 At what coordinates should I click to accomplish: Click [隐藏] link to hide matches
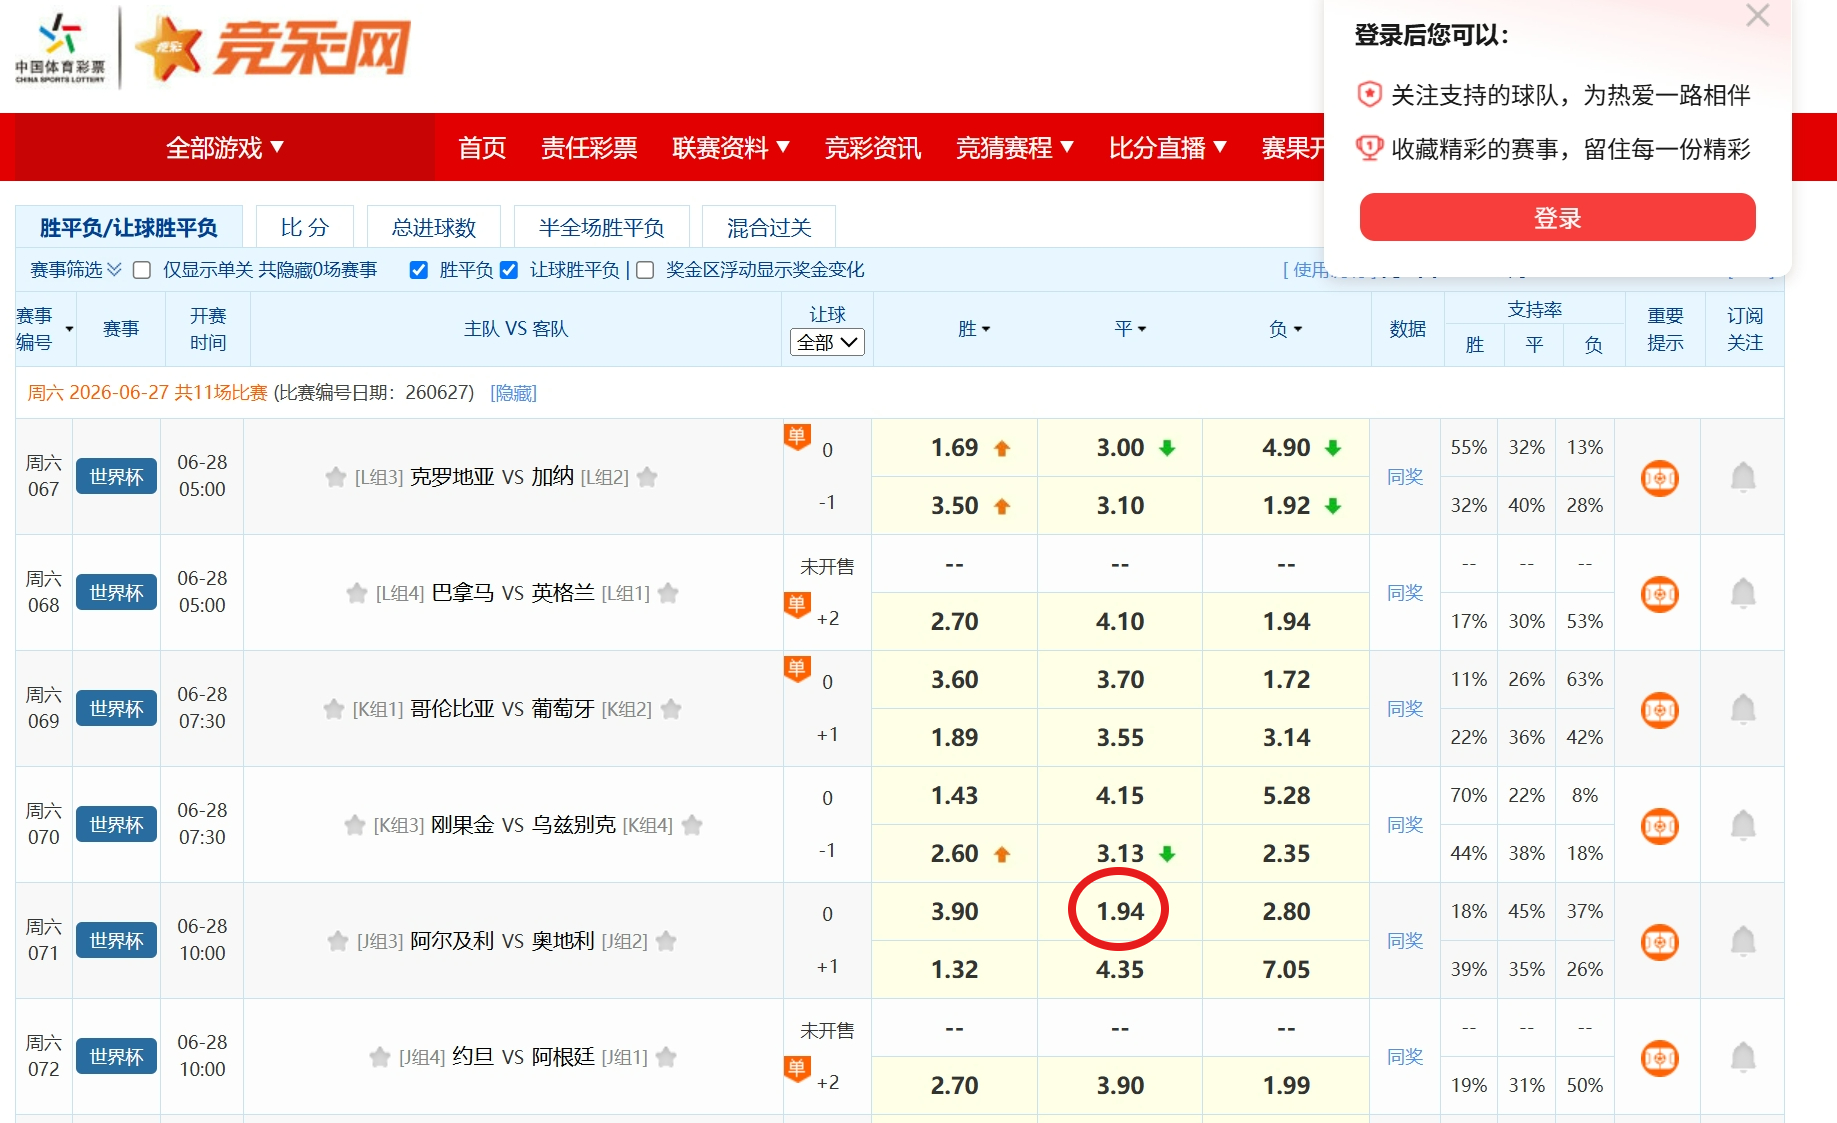[513, 393]
